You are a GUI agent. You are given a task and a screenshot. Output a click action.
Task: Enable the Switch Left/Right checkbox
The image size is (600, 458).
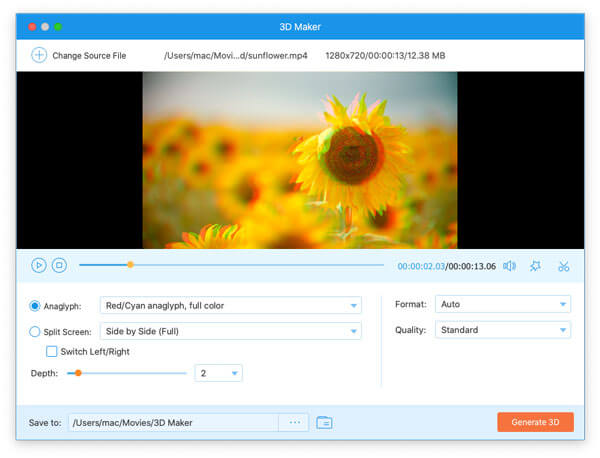(52, 352)
